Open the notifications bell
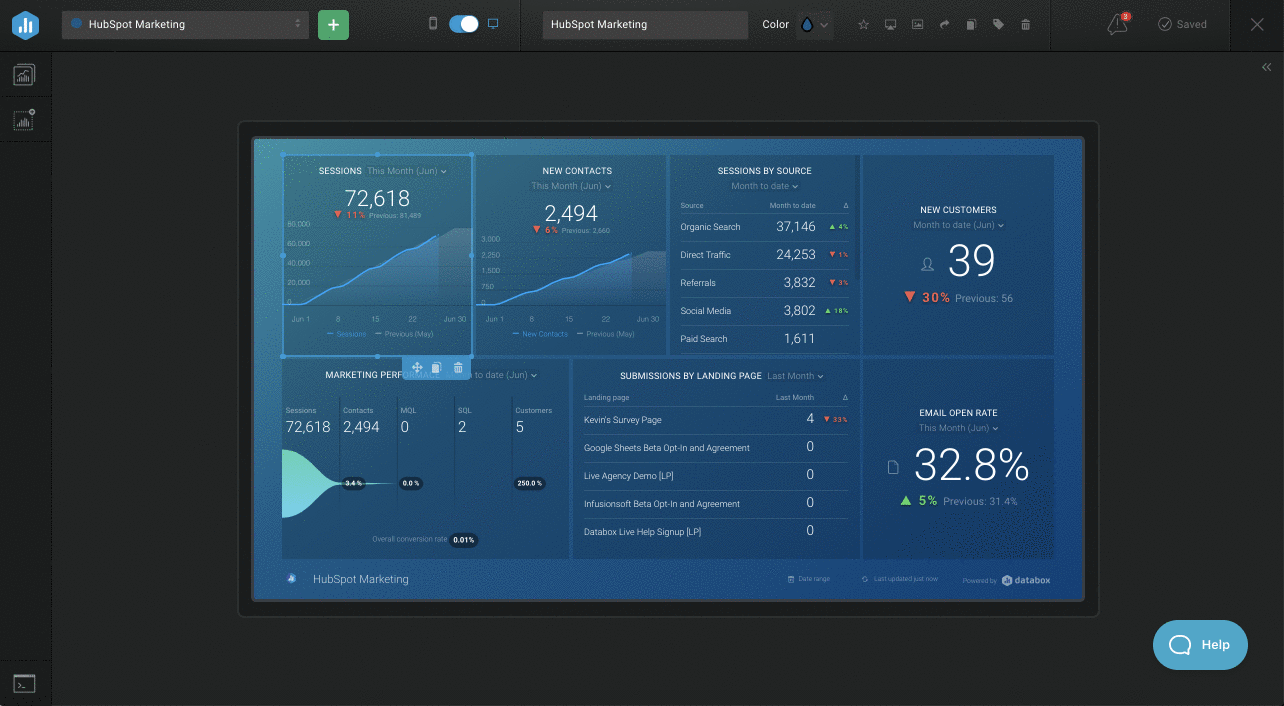The height and width of the screenshot is (706, 1284). tap(1117, 25)
